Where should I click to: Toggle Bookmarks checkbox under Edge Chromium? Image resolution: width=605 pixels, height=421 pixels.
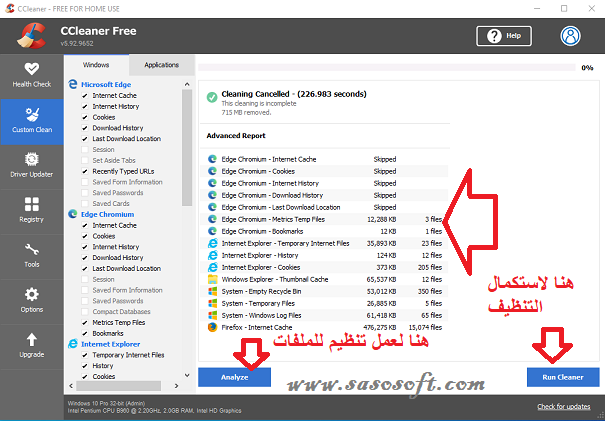(85, 333)
